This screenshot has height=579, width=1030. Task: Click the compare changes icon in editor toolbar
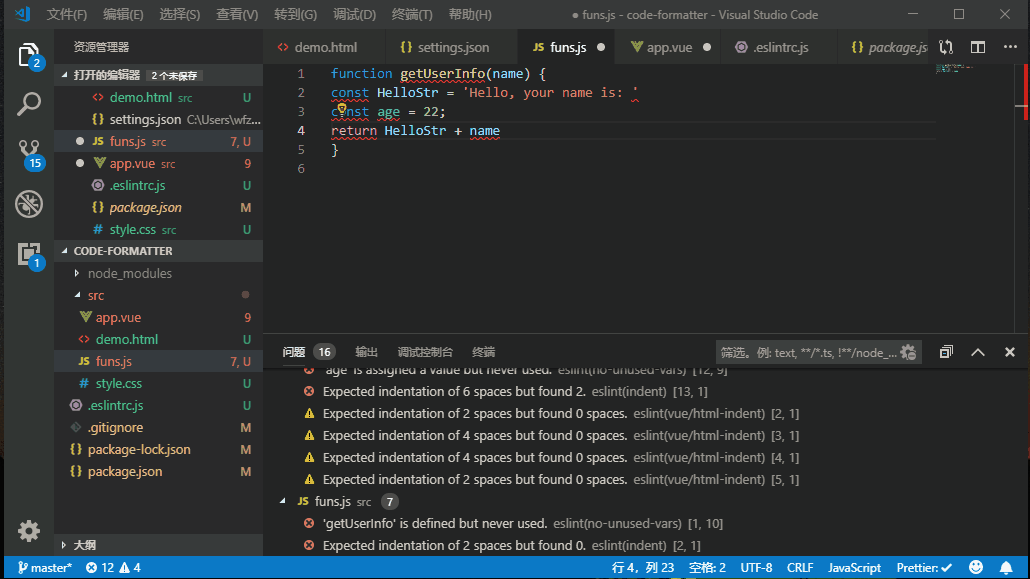[946, 47]
